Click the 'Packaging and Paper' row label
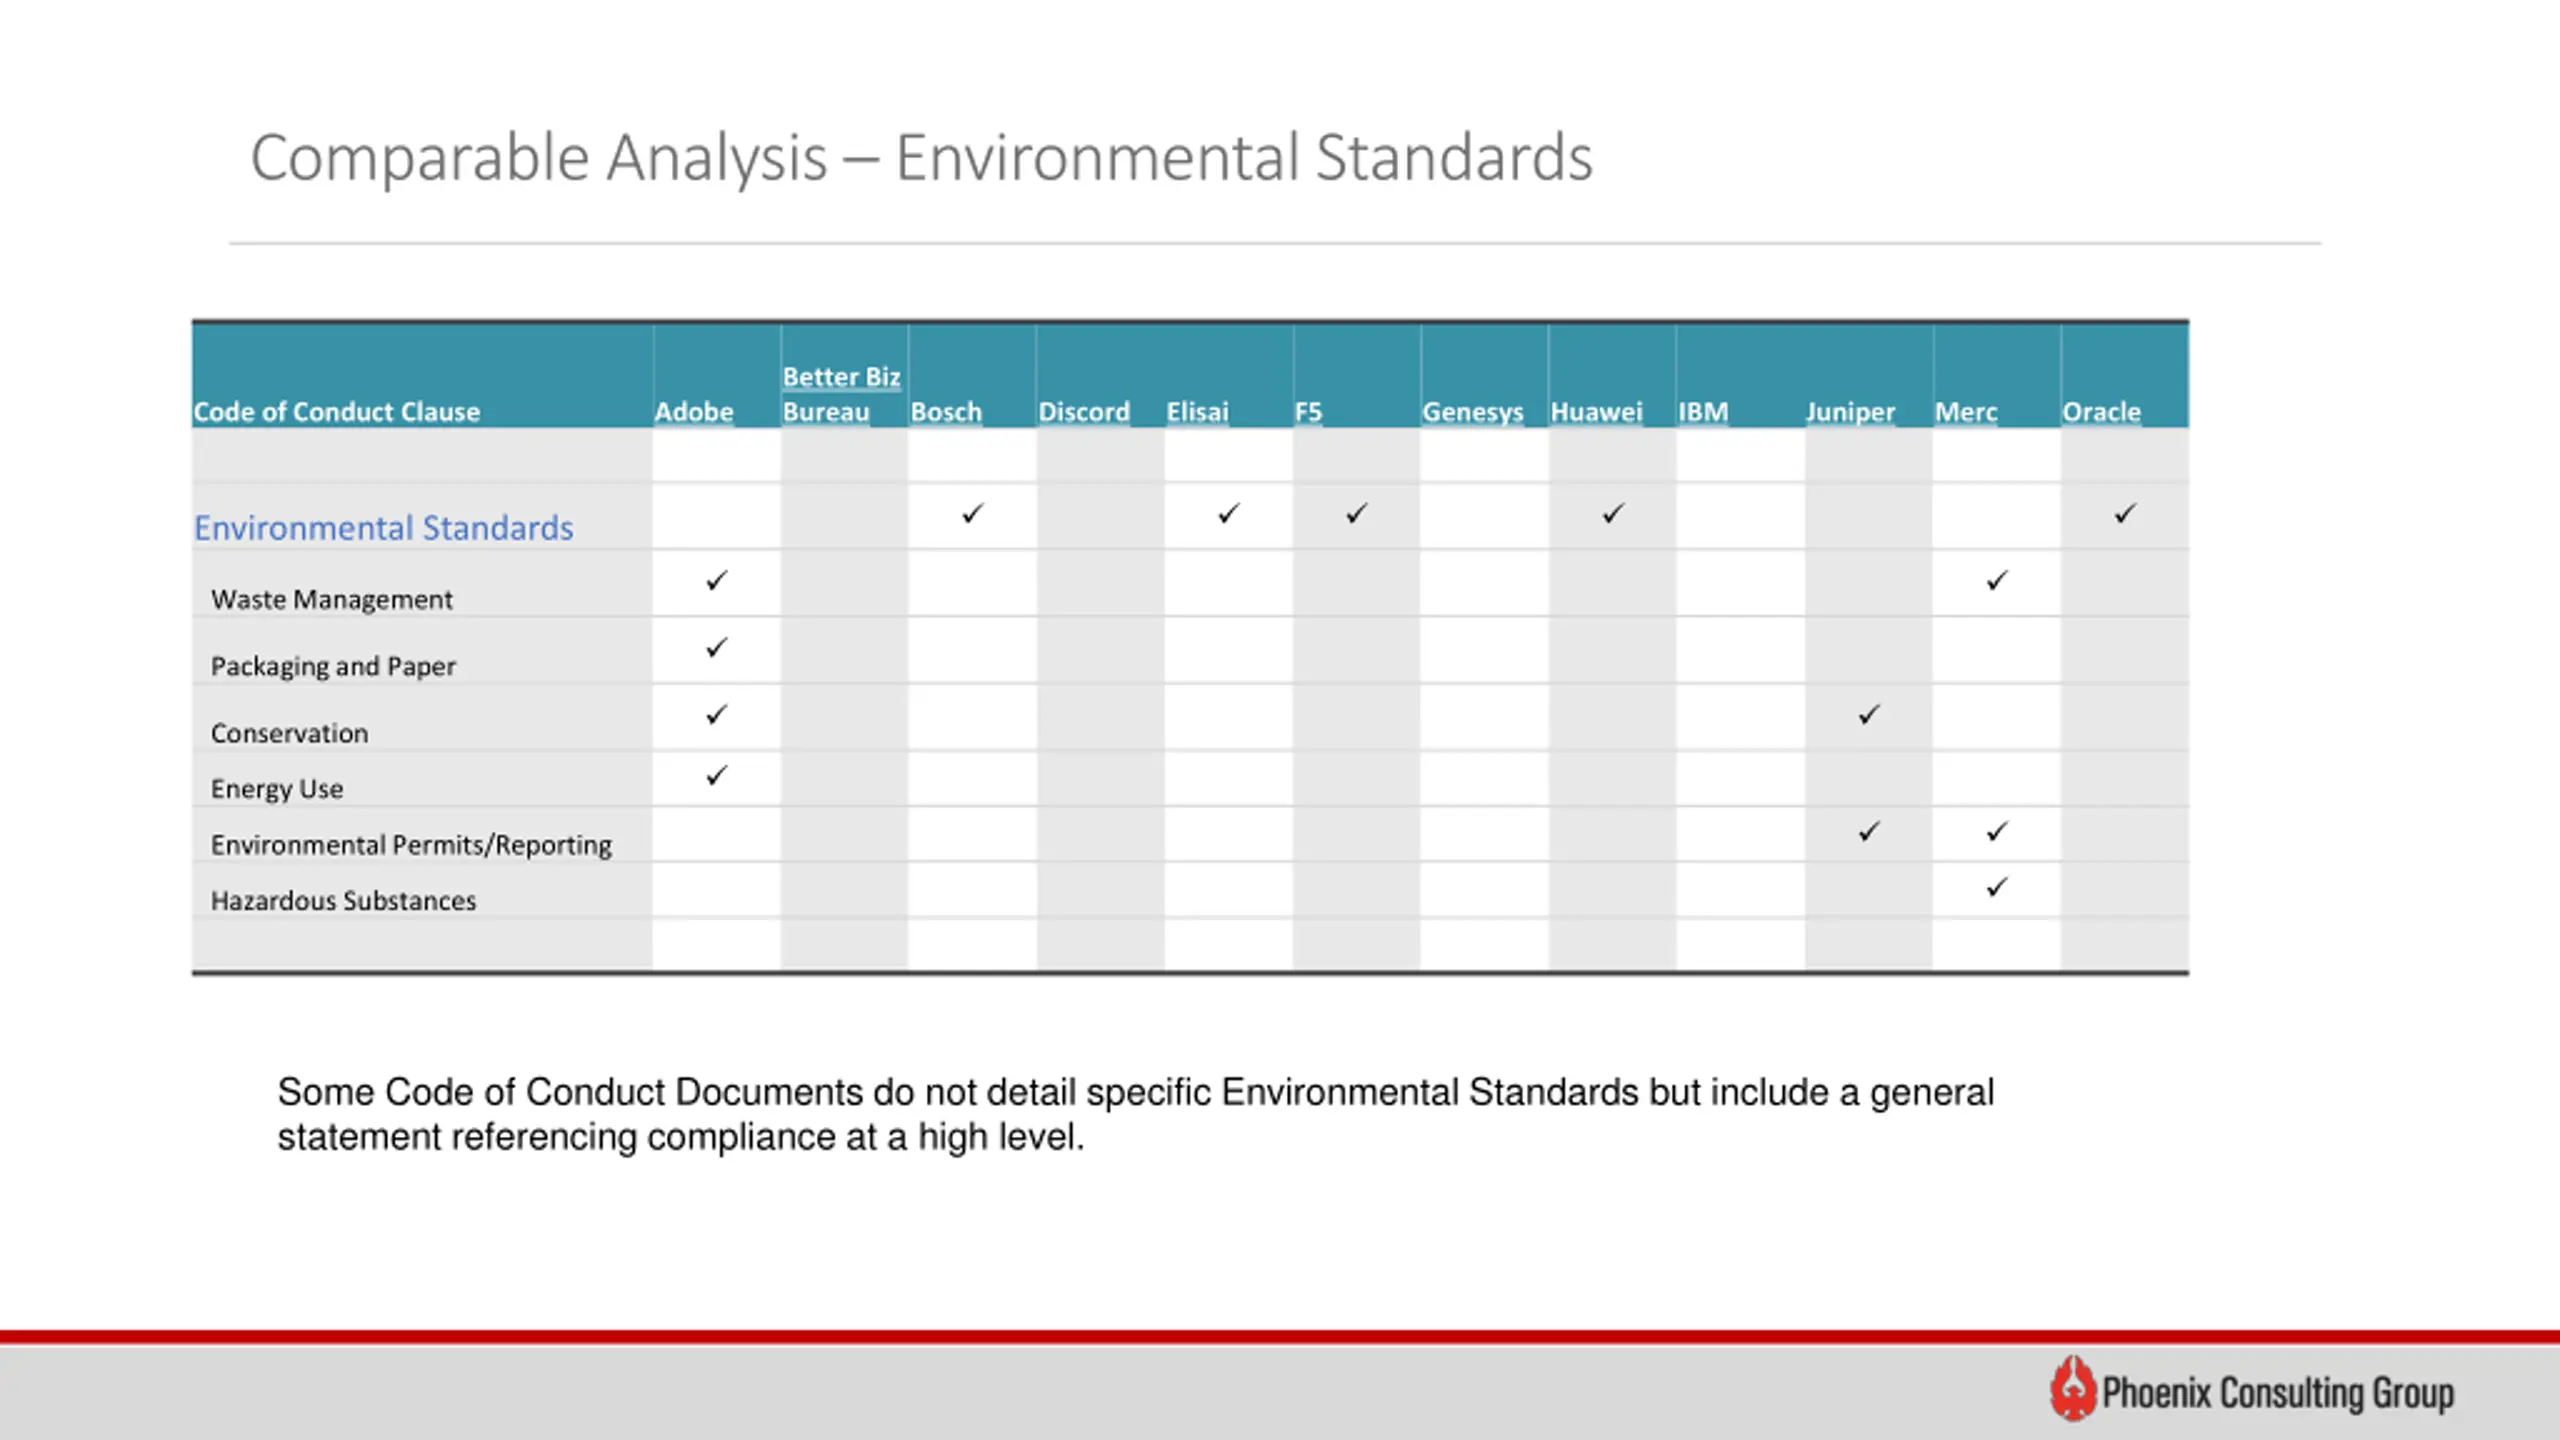Viewport: 2560px width, 1440px height. [333, 666]
